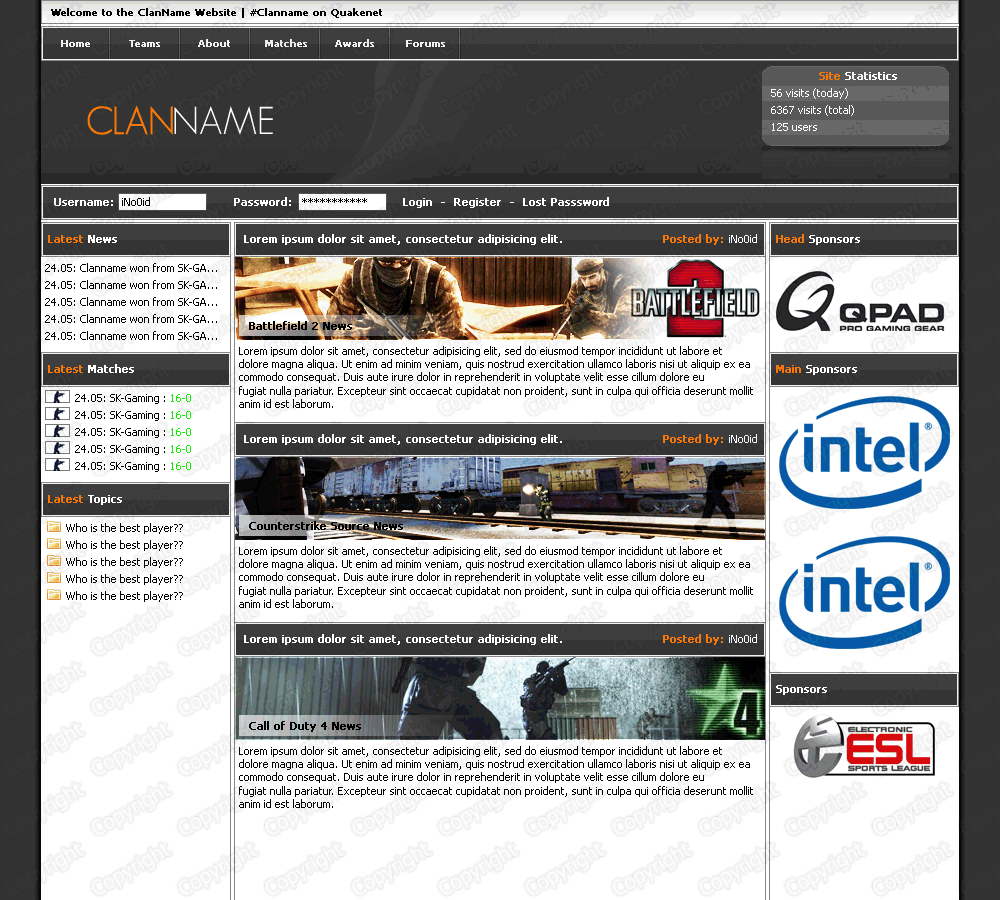1000x900 pixels.
Task: Open the Awards page
Action: 355,43
